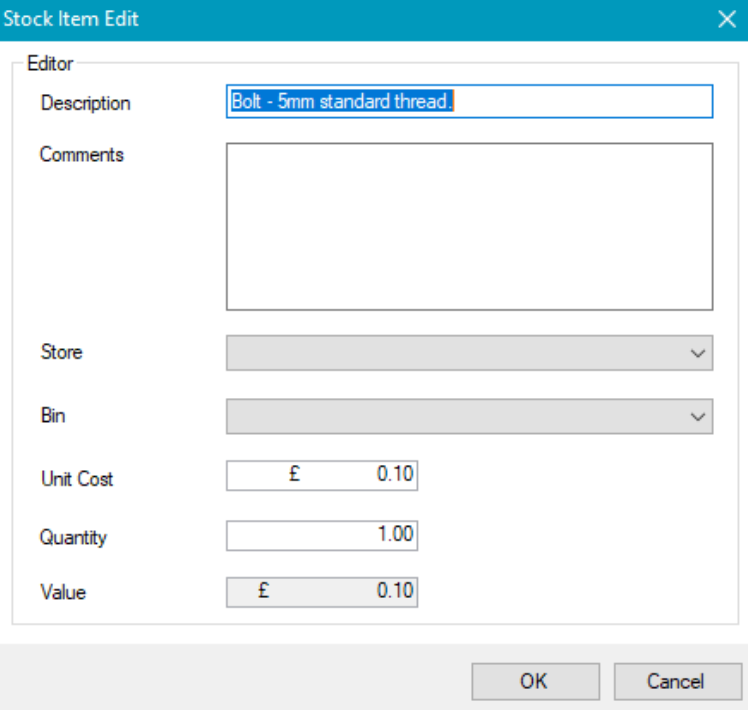Screen dimensions: 748x710
Task: Click the Comments label
Action: click(x=82, y=155)
